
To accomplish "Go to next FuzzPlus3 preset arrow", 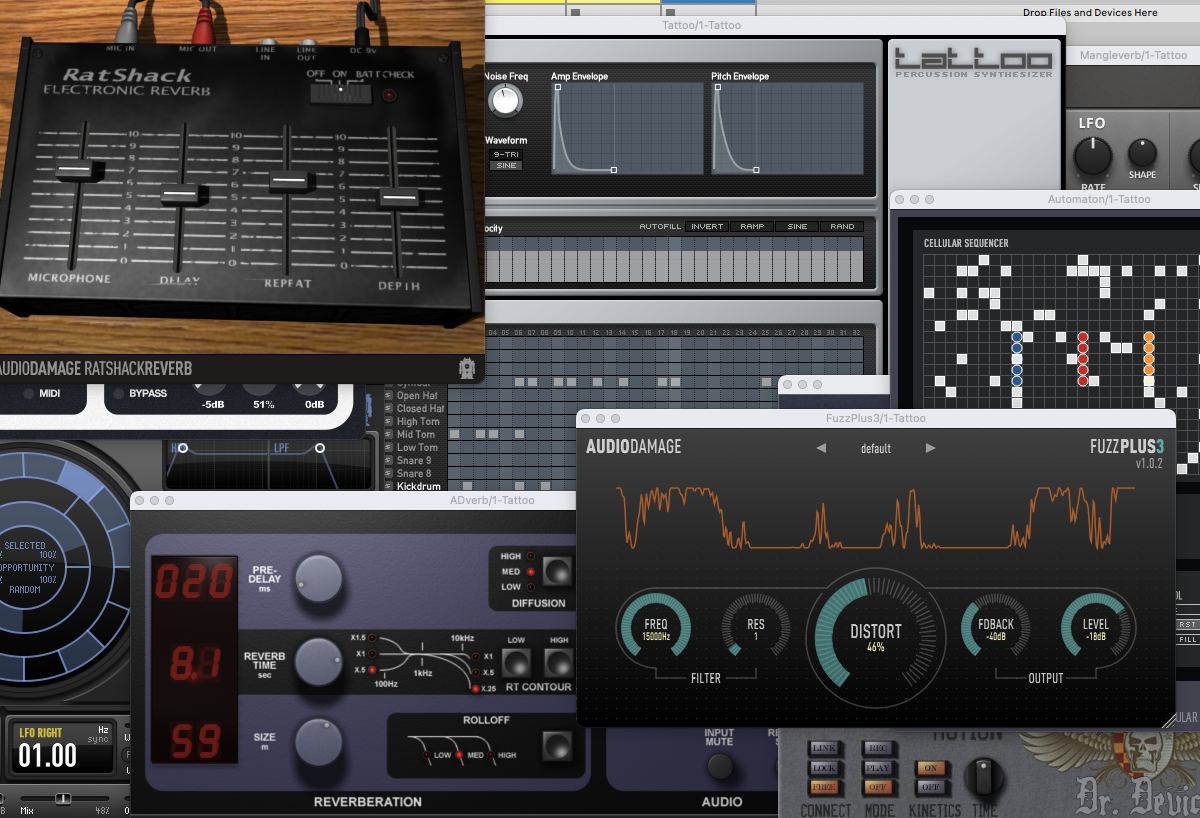I will coord(930,448).
